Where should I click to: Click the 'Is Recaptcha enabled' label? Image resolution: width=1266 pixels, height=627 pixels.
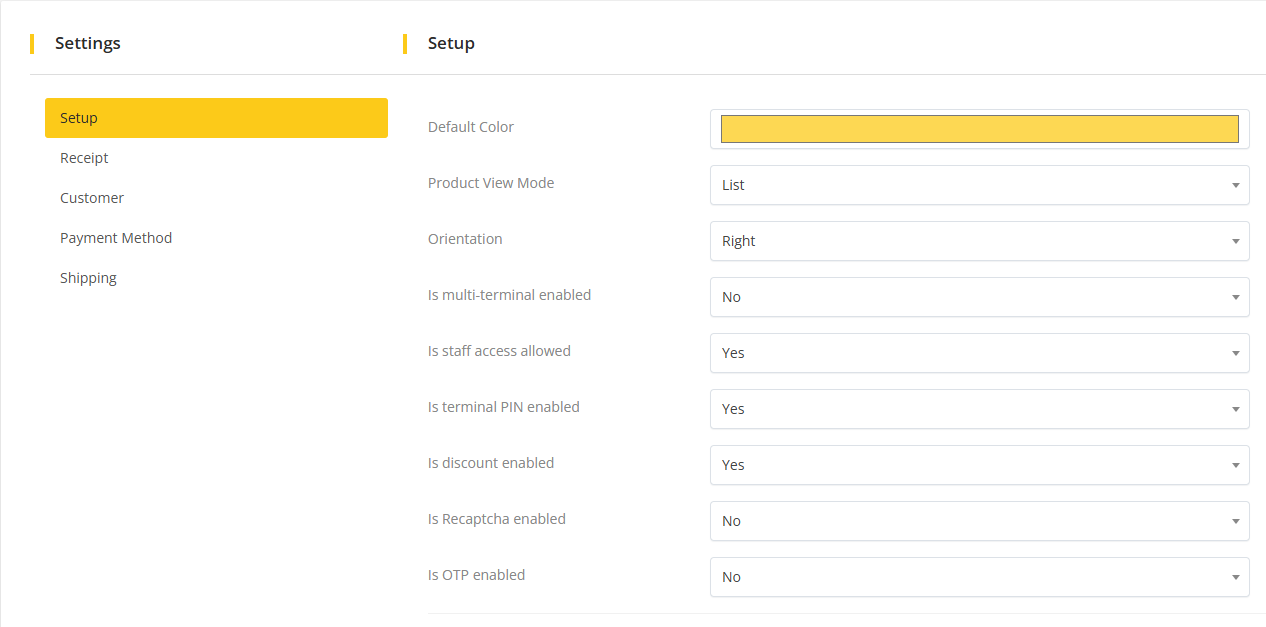point(497,519)
